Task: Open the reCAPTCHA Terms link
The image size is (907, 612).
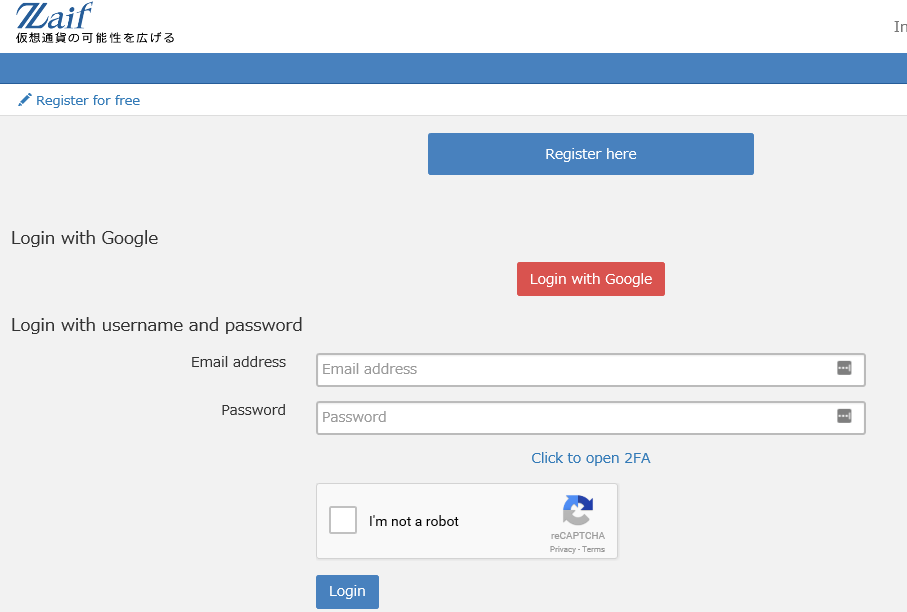Action: point(593,550)
